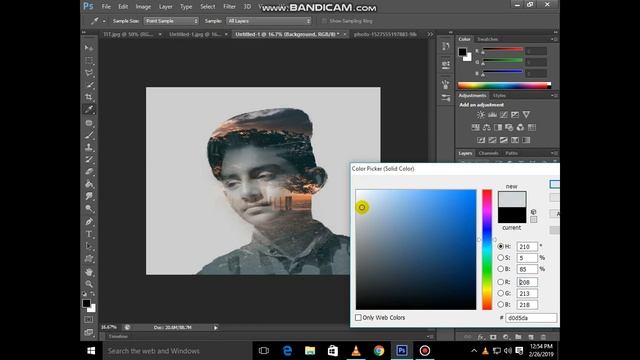
Task: Click the hex color input field
Action: [x=531, y=318]
